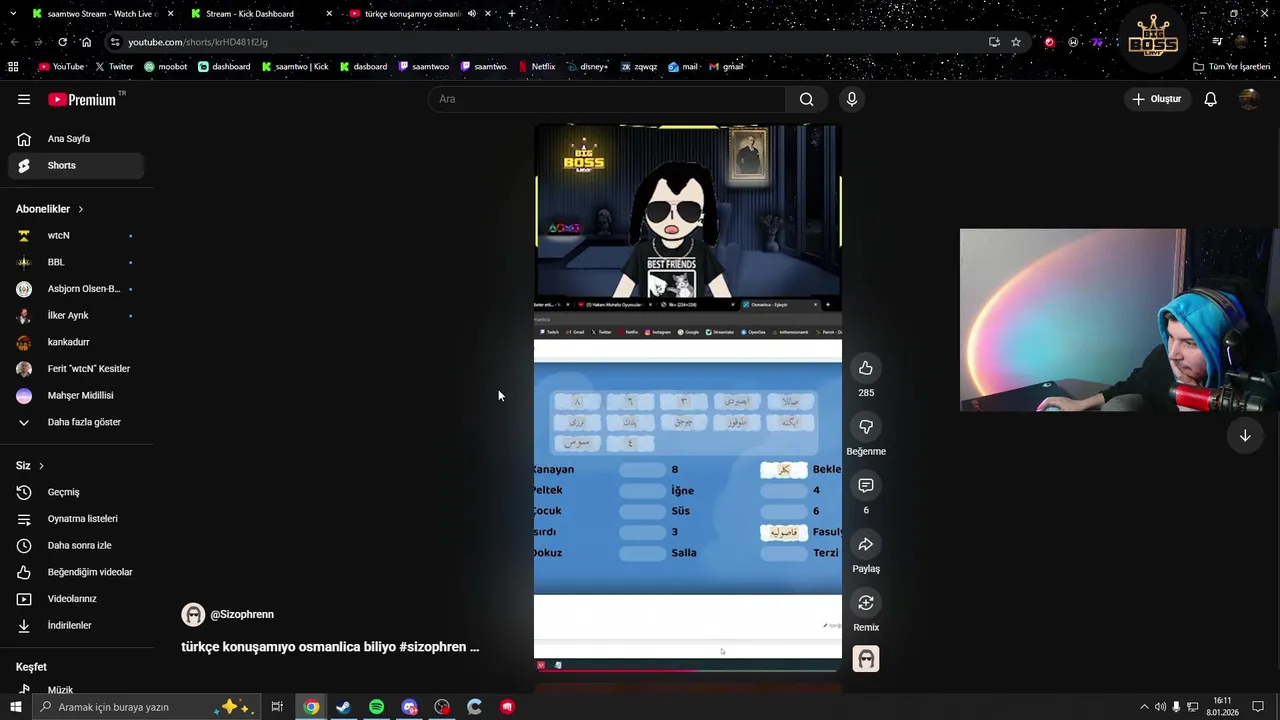Image resolution: width=1280 pixels, height=720 pixels.
Task: Remix this short
Action: coord(866,603)
